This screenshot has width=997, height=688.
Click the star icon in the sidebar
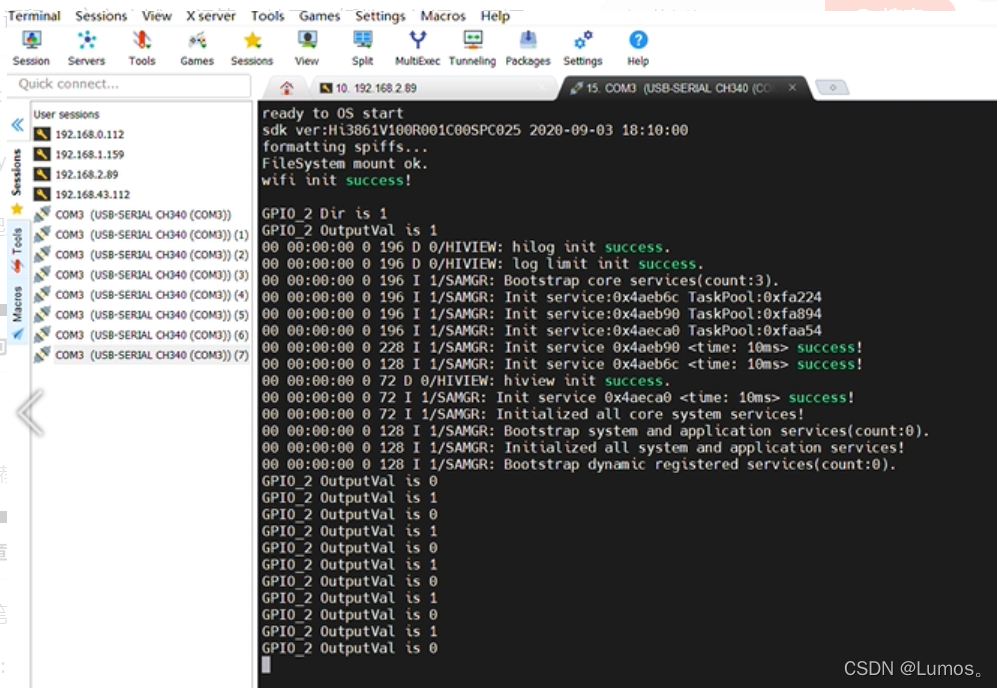tap(17, 209)
